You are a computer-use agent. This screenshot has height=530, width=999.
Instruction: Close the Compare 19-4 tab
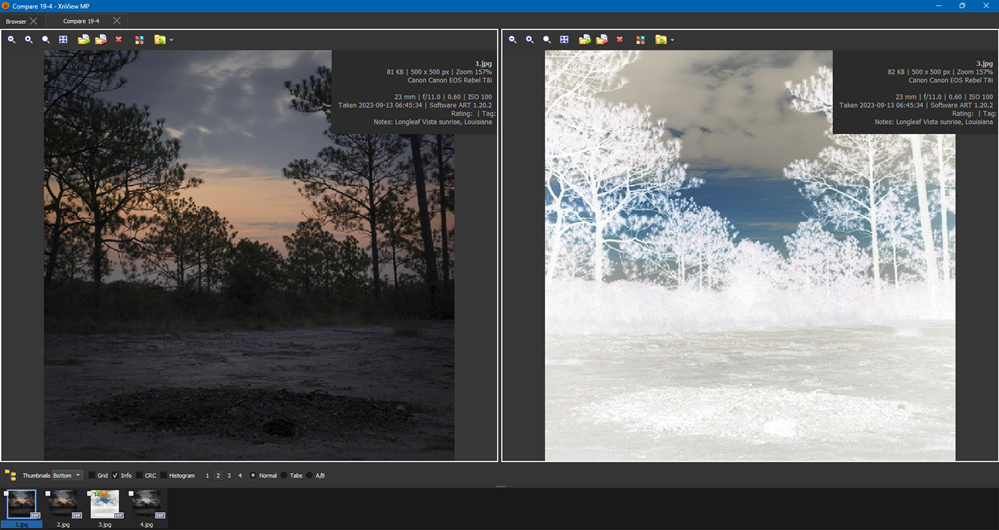pyautogui.click(x=116, y=20)
